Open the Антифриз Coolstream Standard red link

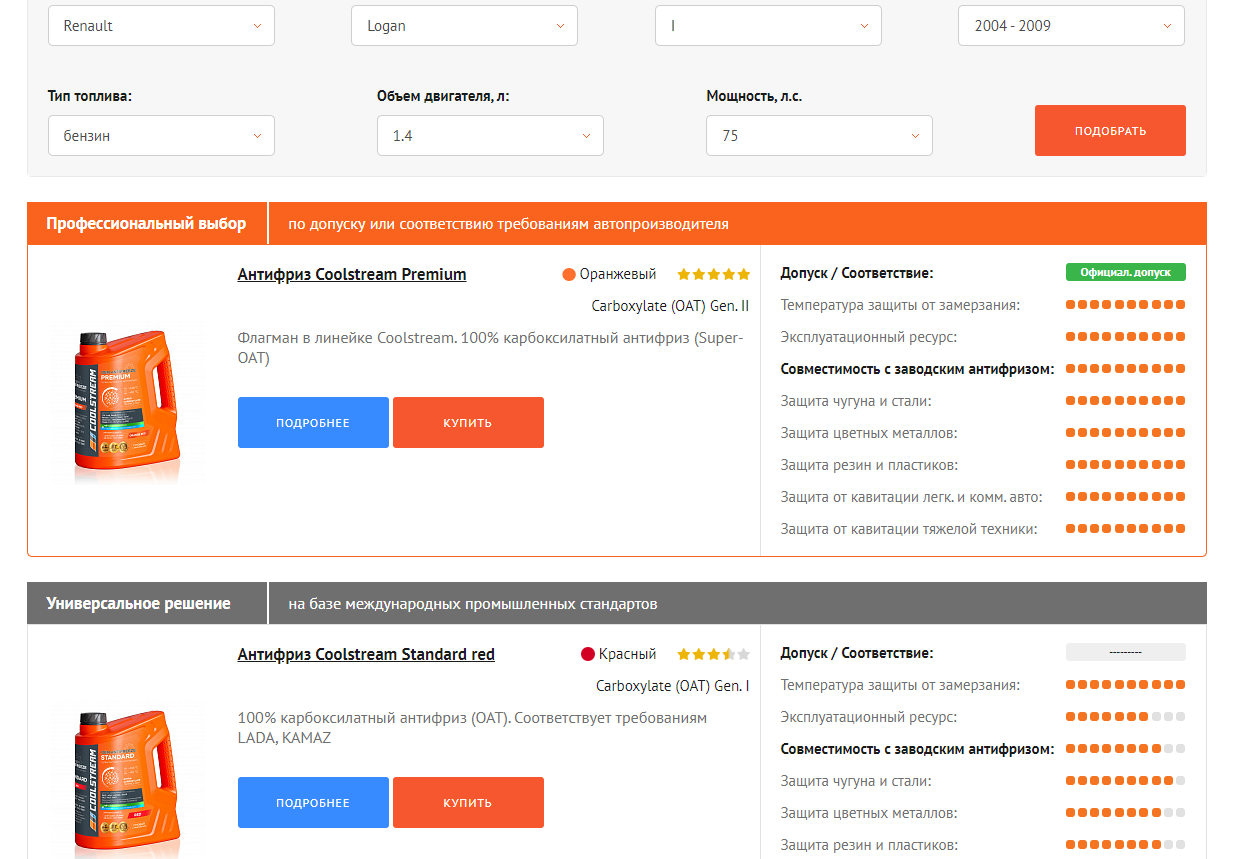pos(366,654)
